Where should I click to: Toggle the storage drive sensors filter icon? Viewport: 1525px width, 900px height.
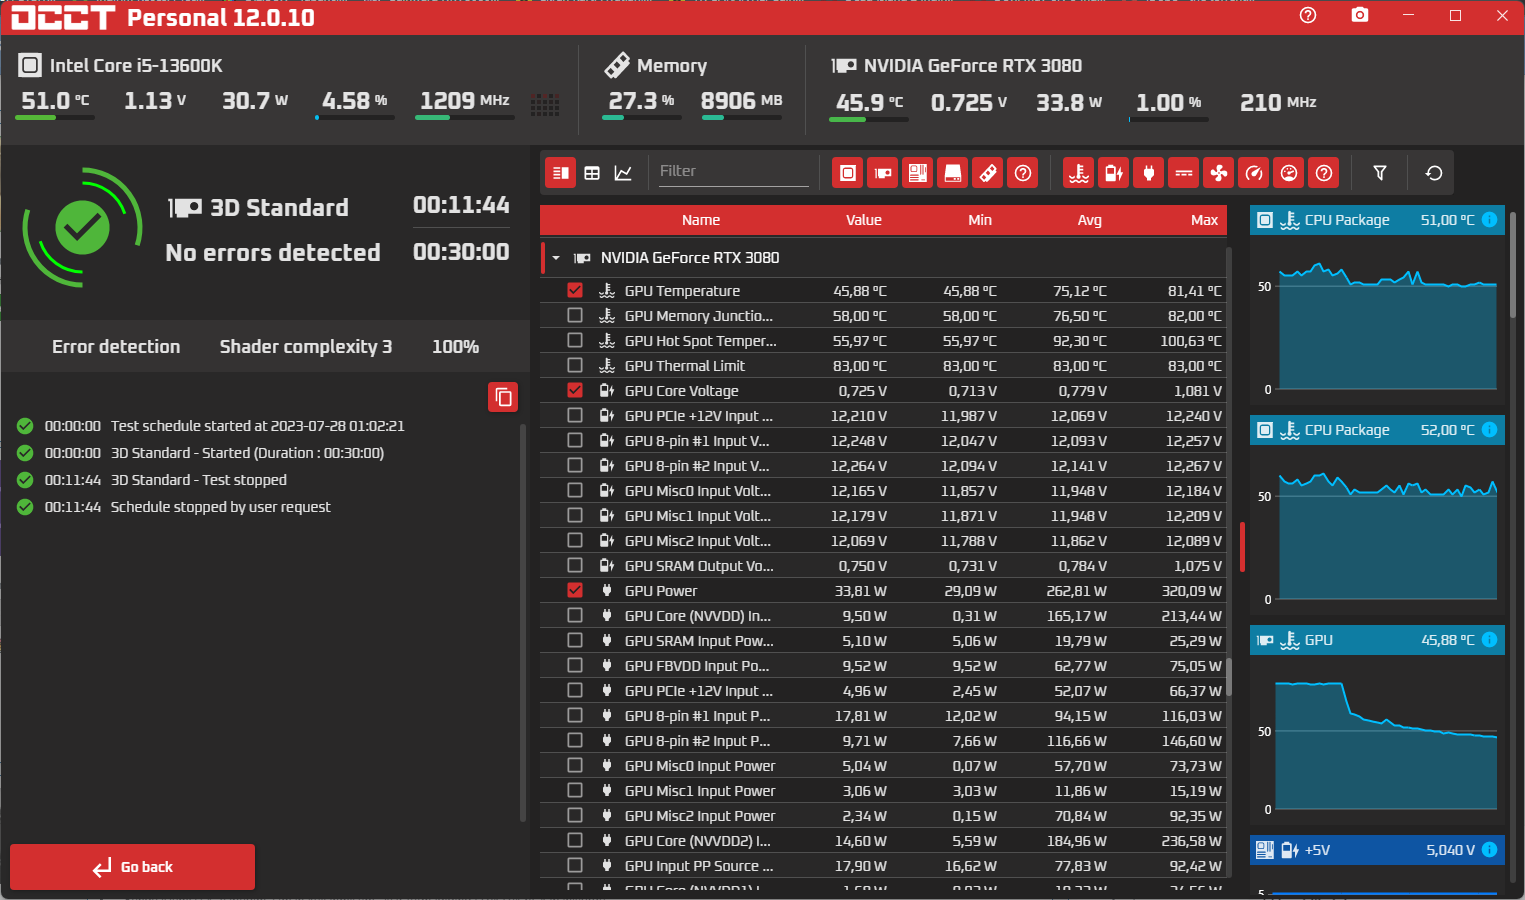tap(953, 173)
